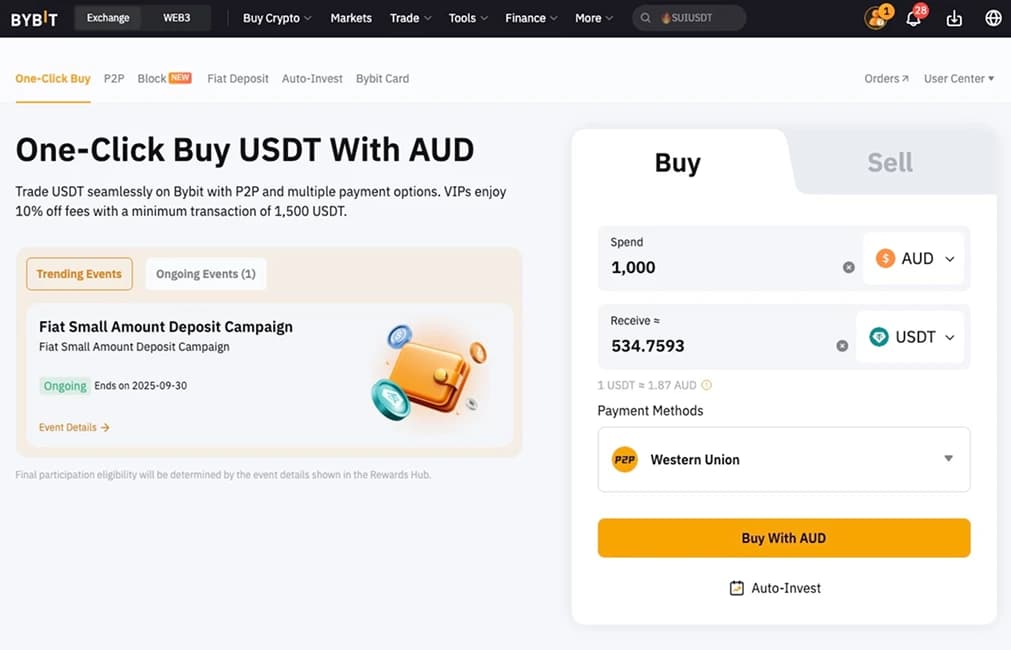
Task: Click the Bybit logo
Action: (x=34, y=17)
